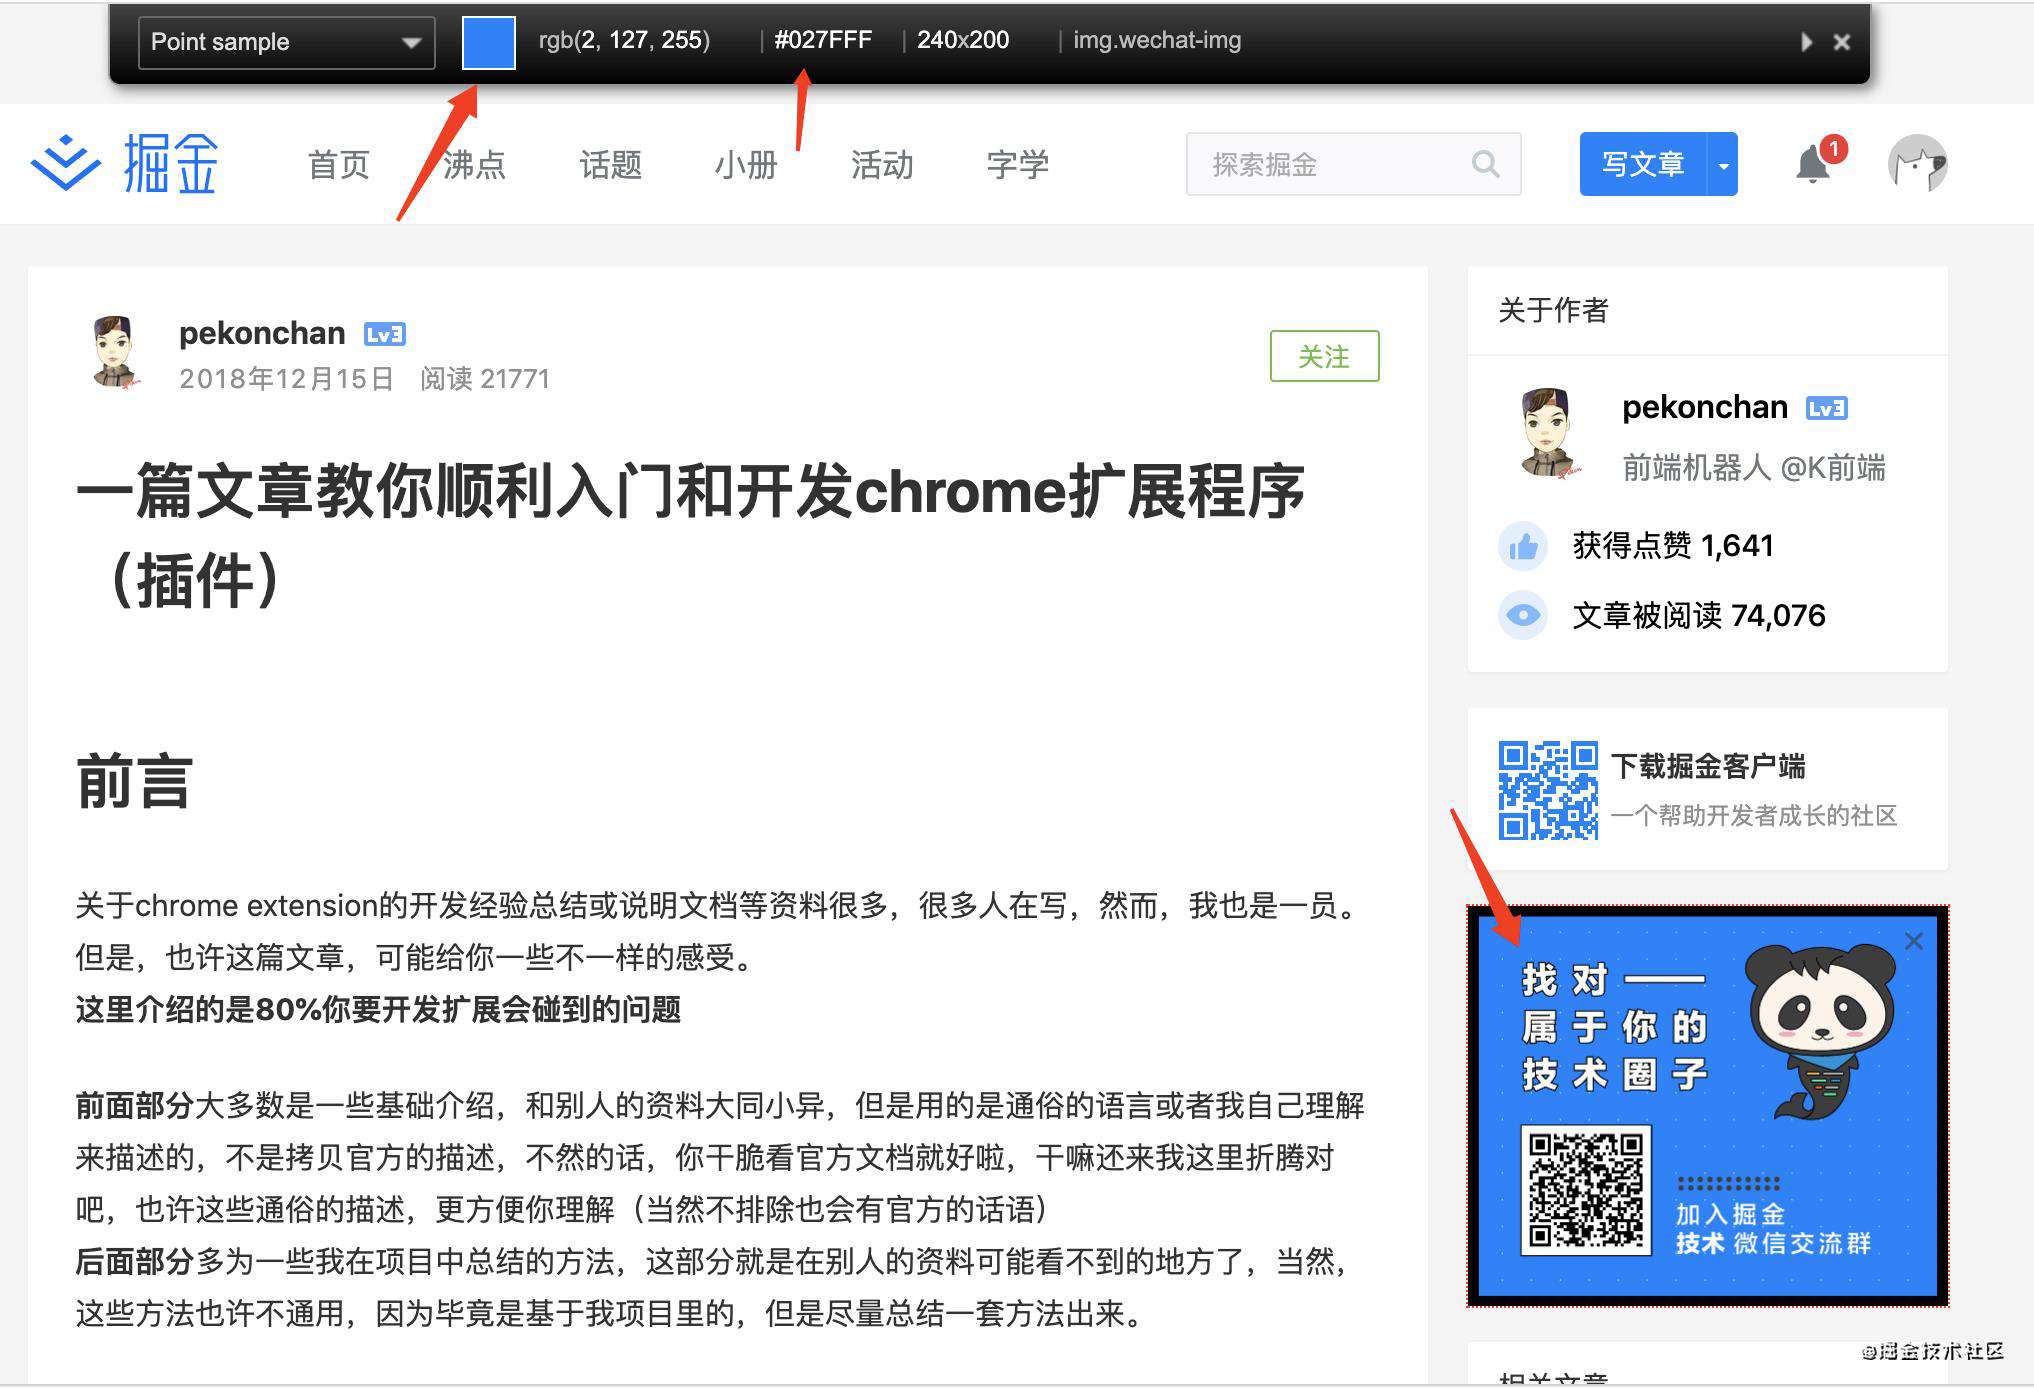Click the WeChat group QR code
Screen dimensions: 2034x1388
coord(1586,1190)
